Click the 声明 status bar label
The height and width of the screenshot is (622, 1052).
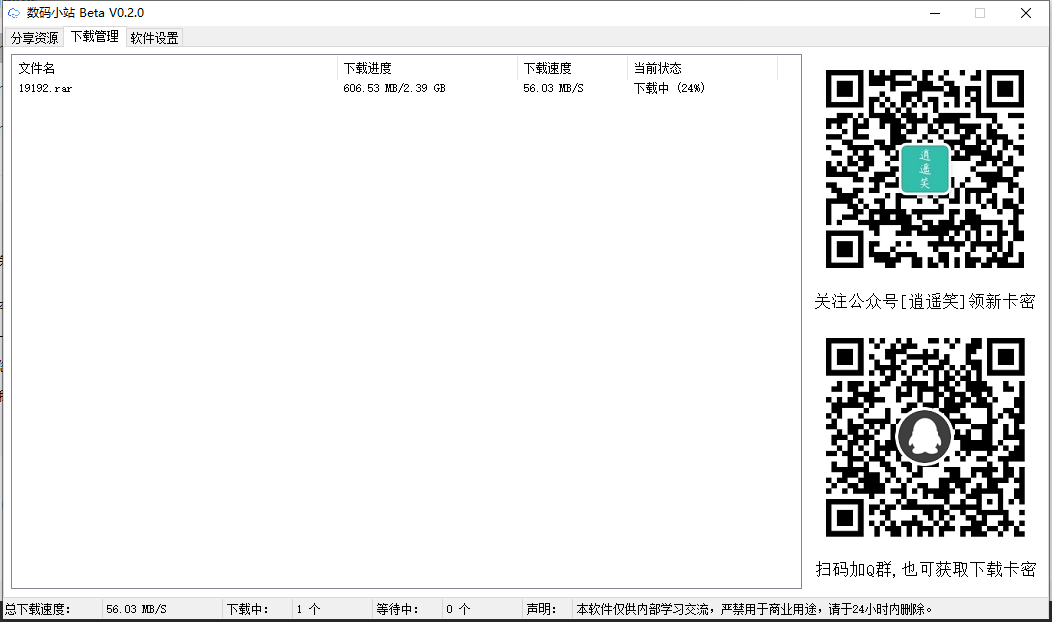pos(541,609)
